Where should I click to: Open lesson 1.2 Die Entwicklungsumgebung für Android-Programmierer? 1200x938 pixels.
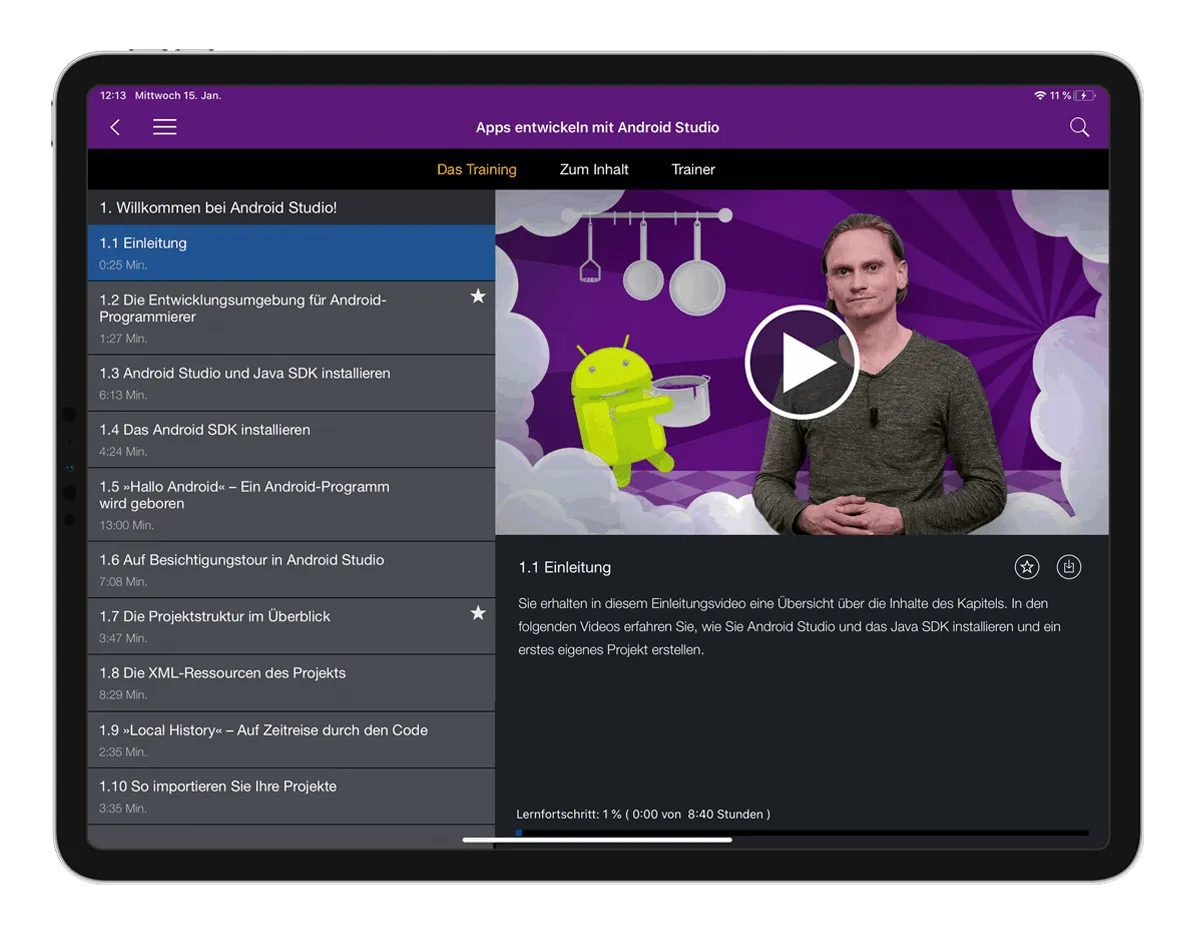[x=291, y=318]
